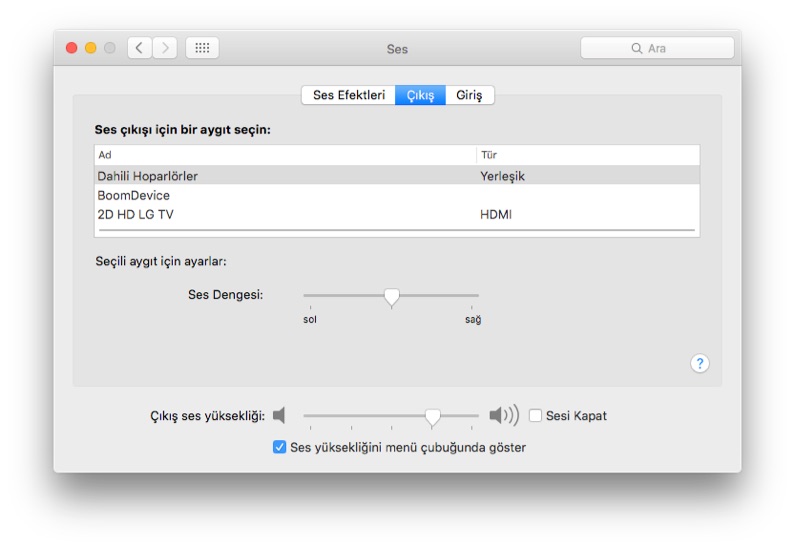Sort device list by Tür column header
The width and height of the screenshot is (795, 549).
(587, 155)
